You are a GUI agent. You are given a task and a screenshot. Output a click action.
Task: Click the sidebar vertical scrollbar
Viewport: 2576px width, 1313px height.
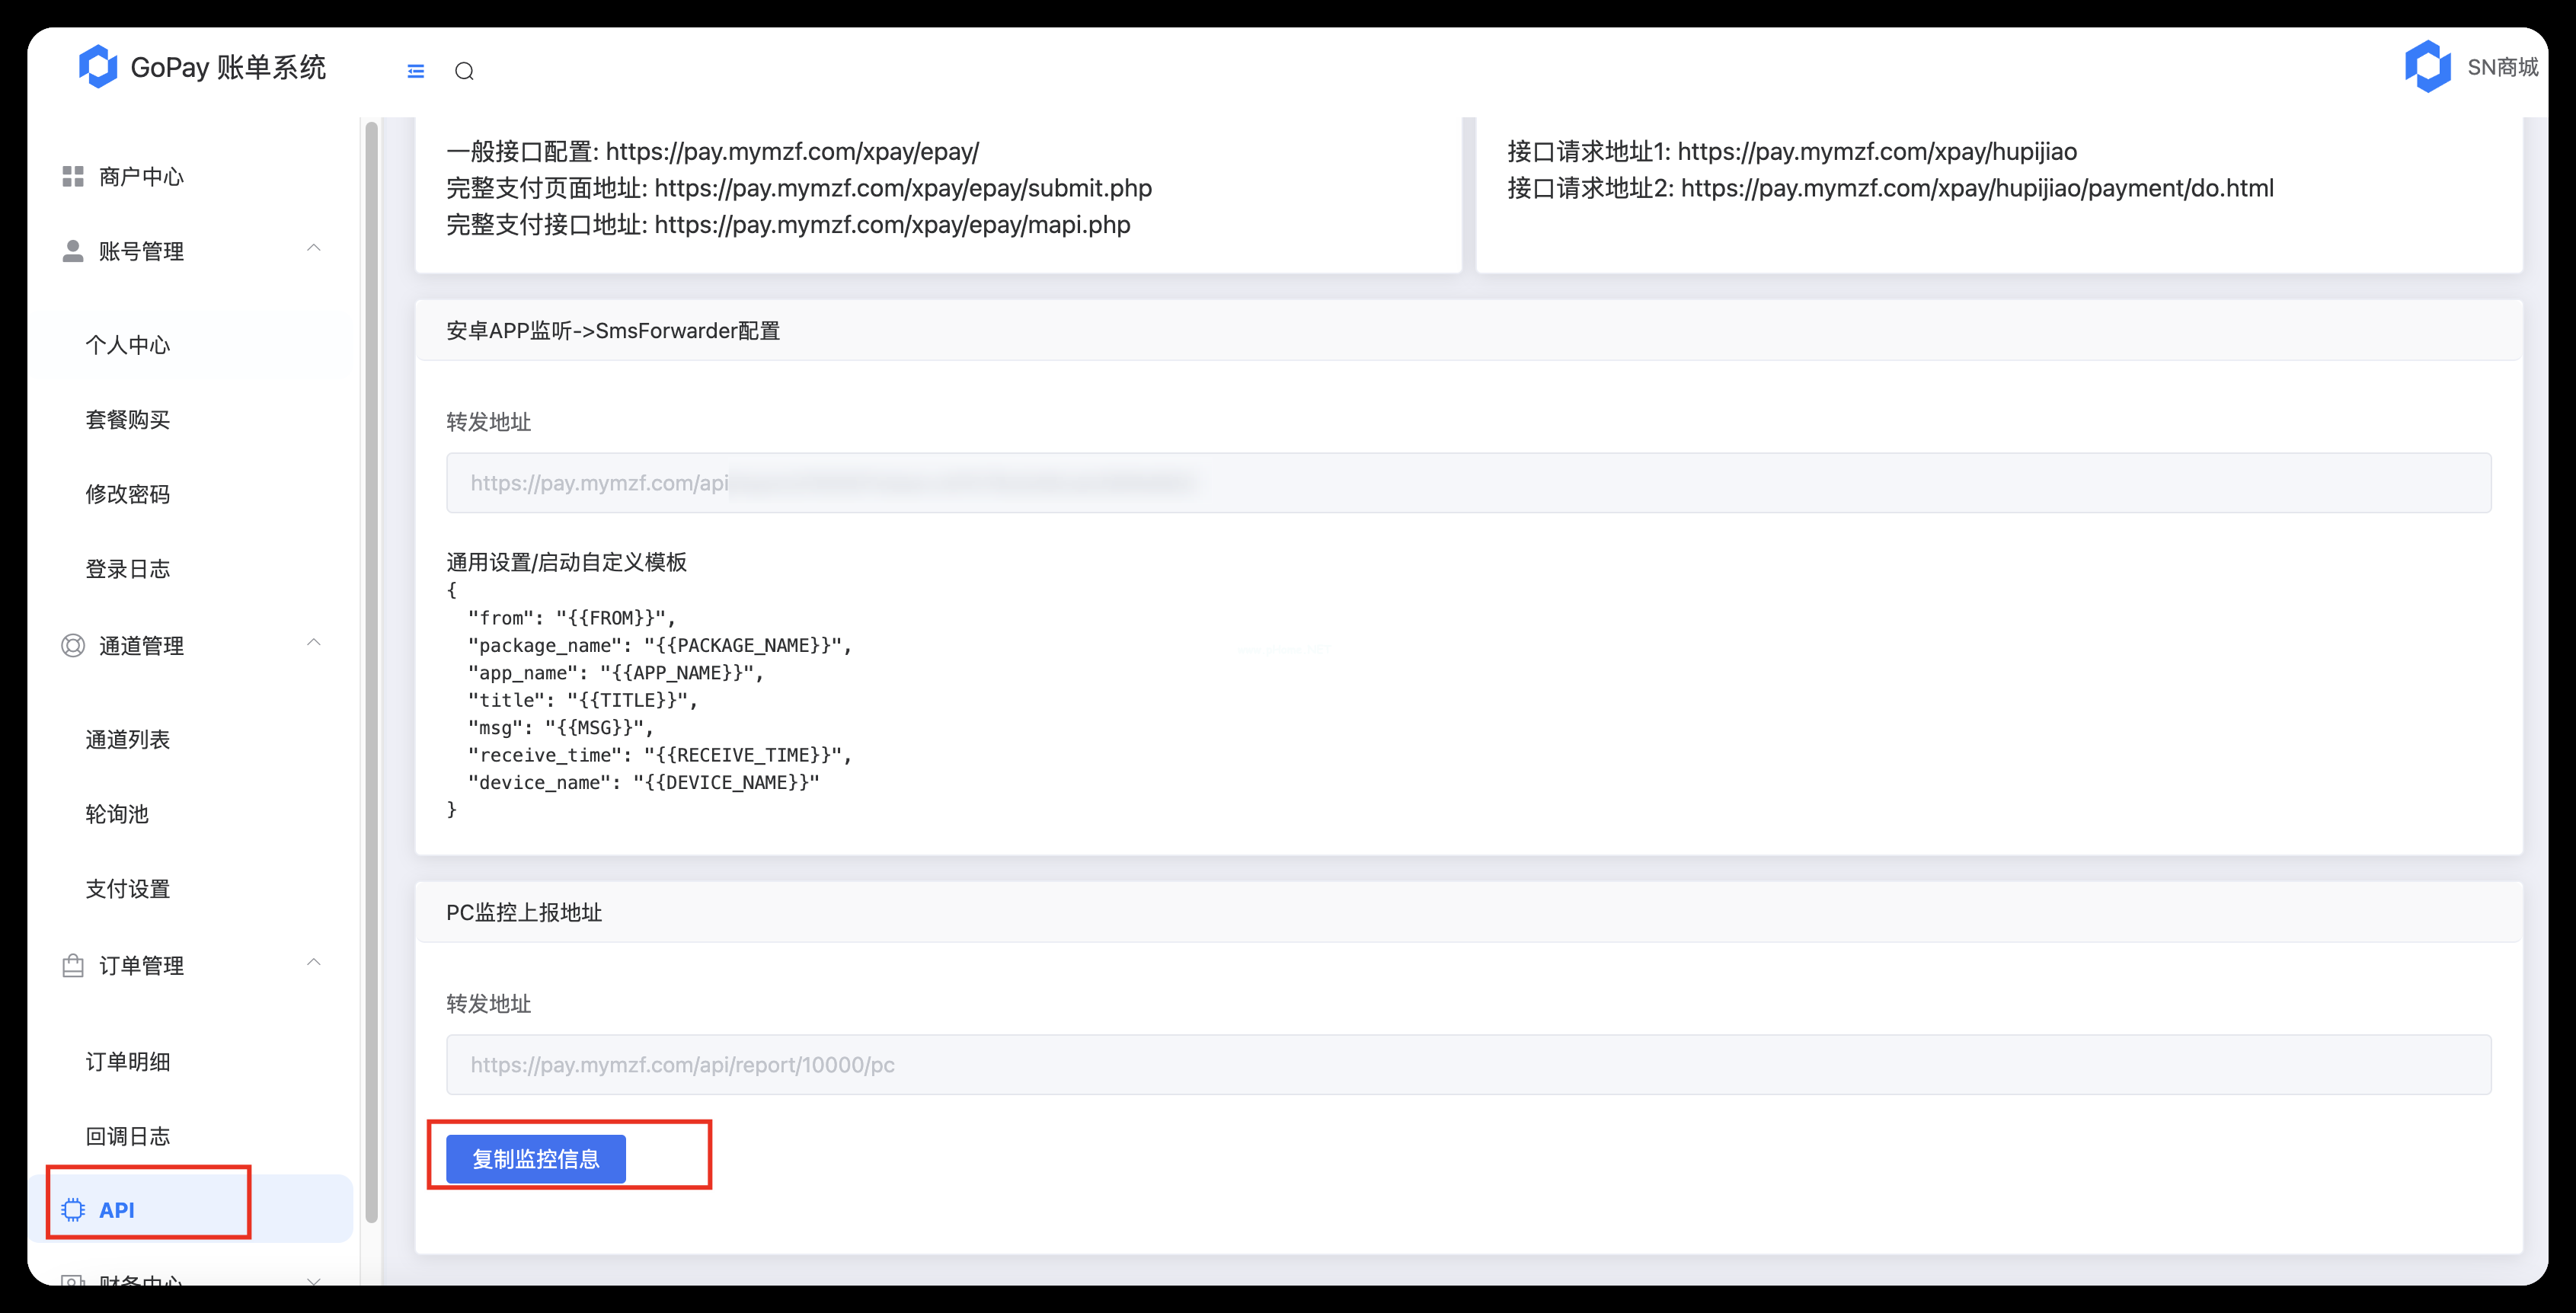tap(372, 670)
